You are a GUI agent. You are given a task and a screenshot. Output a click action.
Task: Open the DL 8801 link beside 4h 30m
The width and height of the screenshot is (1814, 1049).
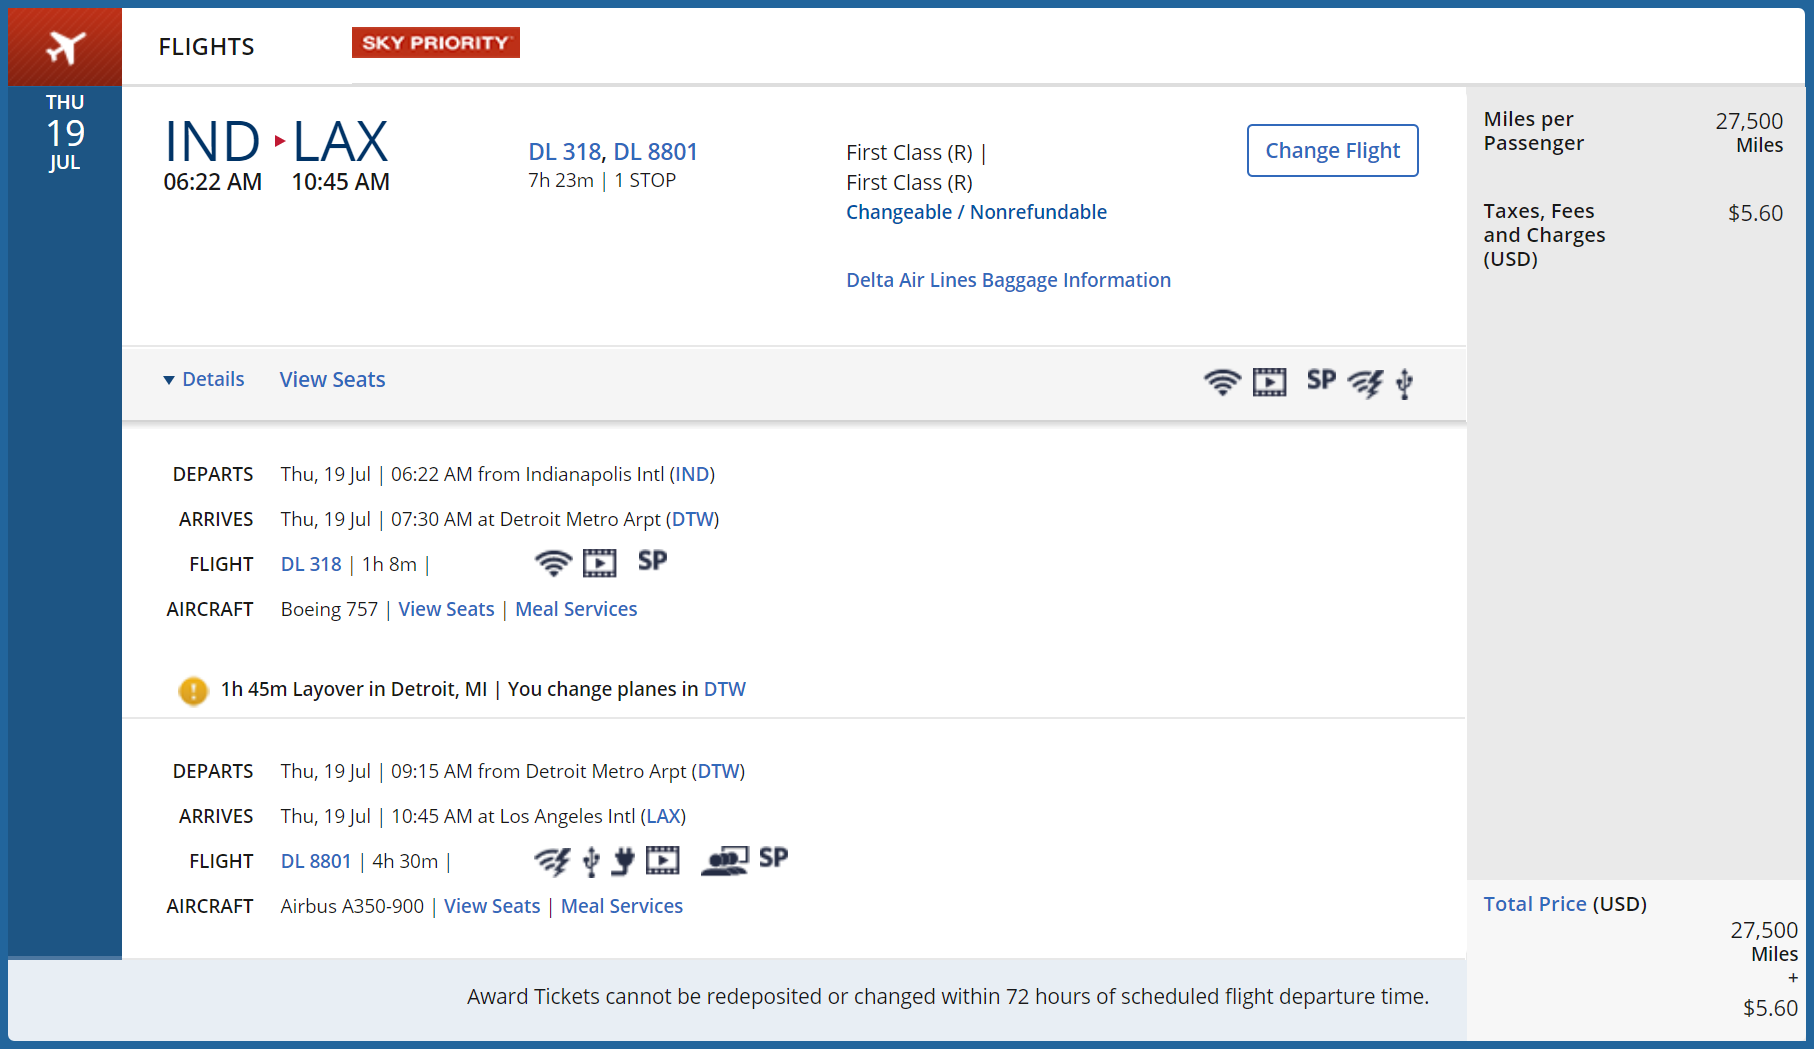point(316,861)
